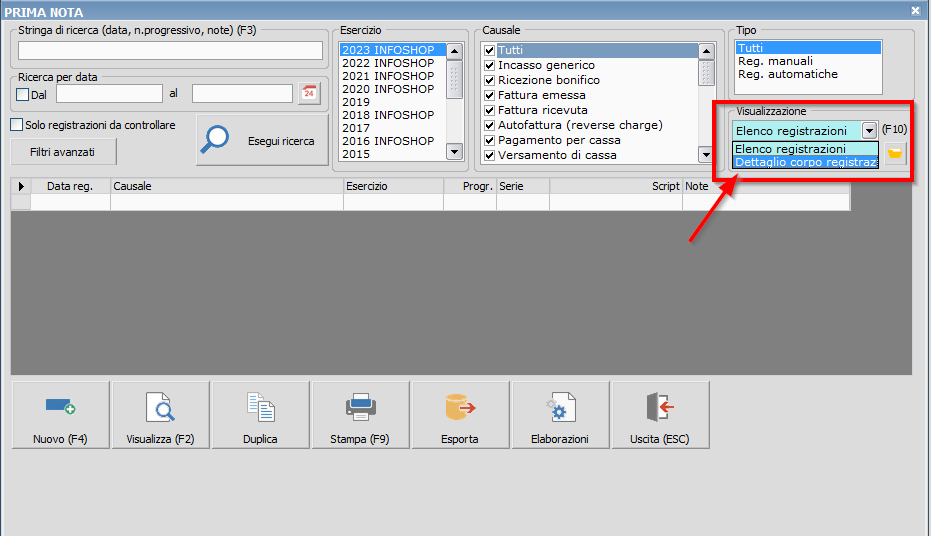Click the 'al' end date field
Image resolution: width=931 pixels, height=536 pixels.
[x=242, y=94]
